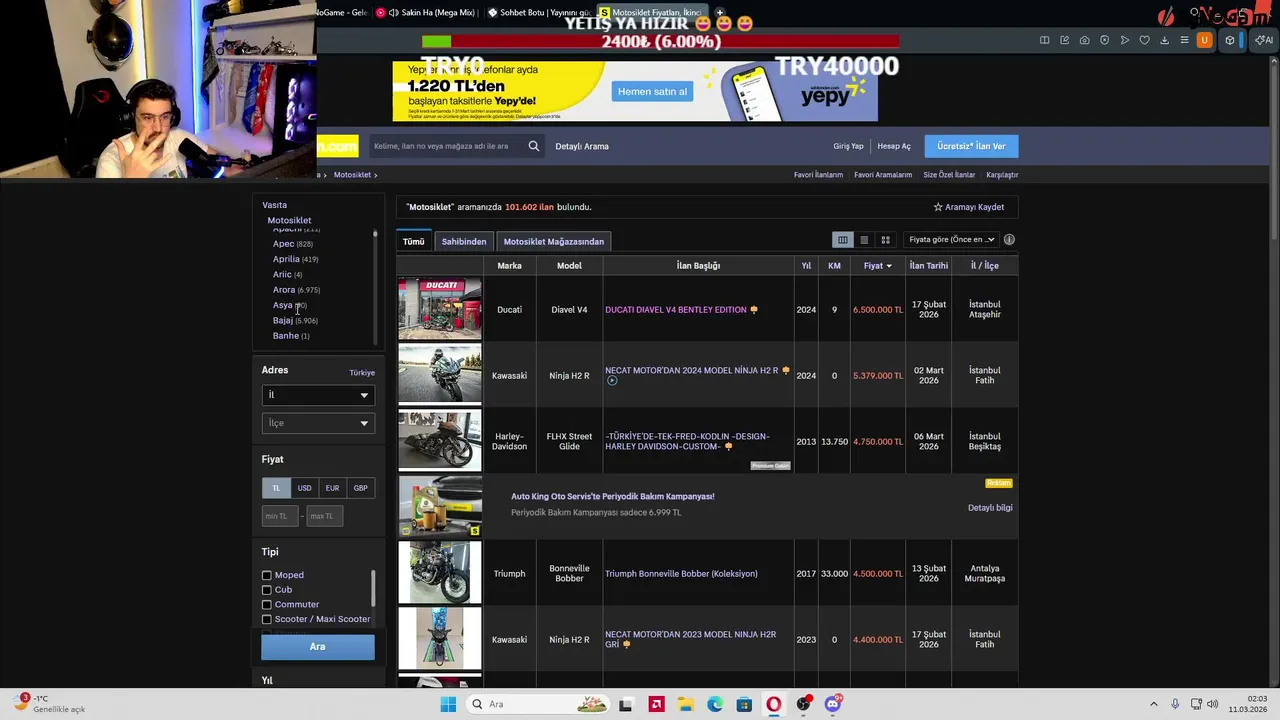Select USD currency toggle
1280x720 pixels.
[x=304, y=488]
